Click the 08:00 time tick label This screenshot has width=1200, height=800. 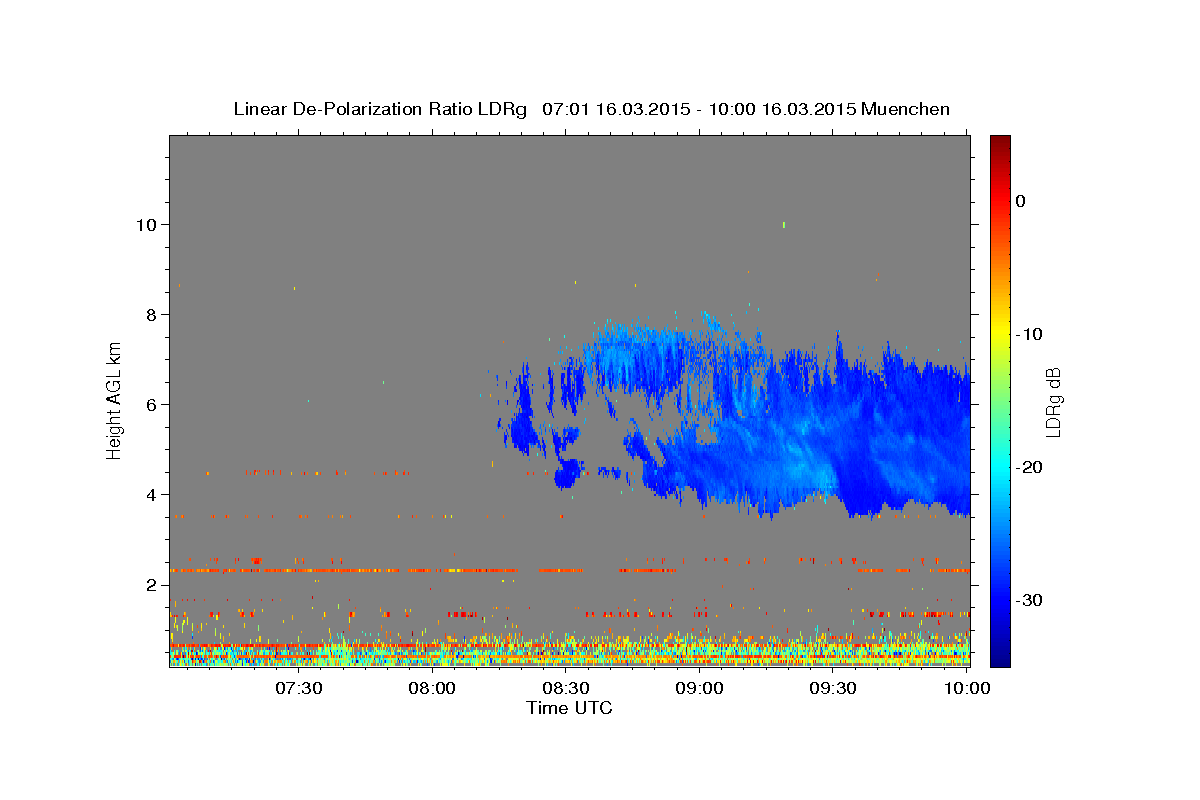[x=433, y=688]
